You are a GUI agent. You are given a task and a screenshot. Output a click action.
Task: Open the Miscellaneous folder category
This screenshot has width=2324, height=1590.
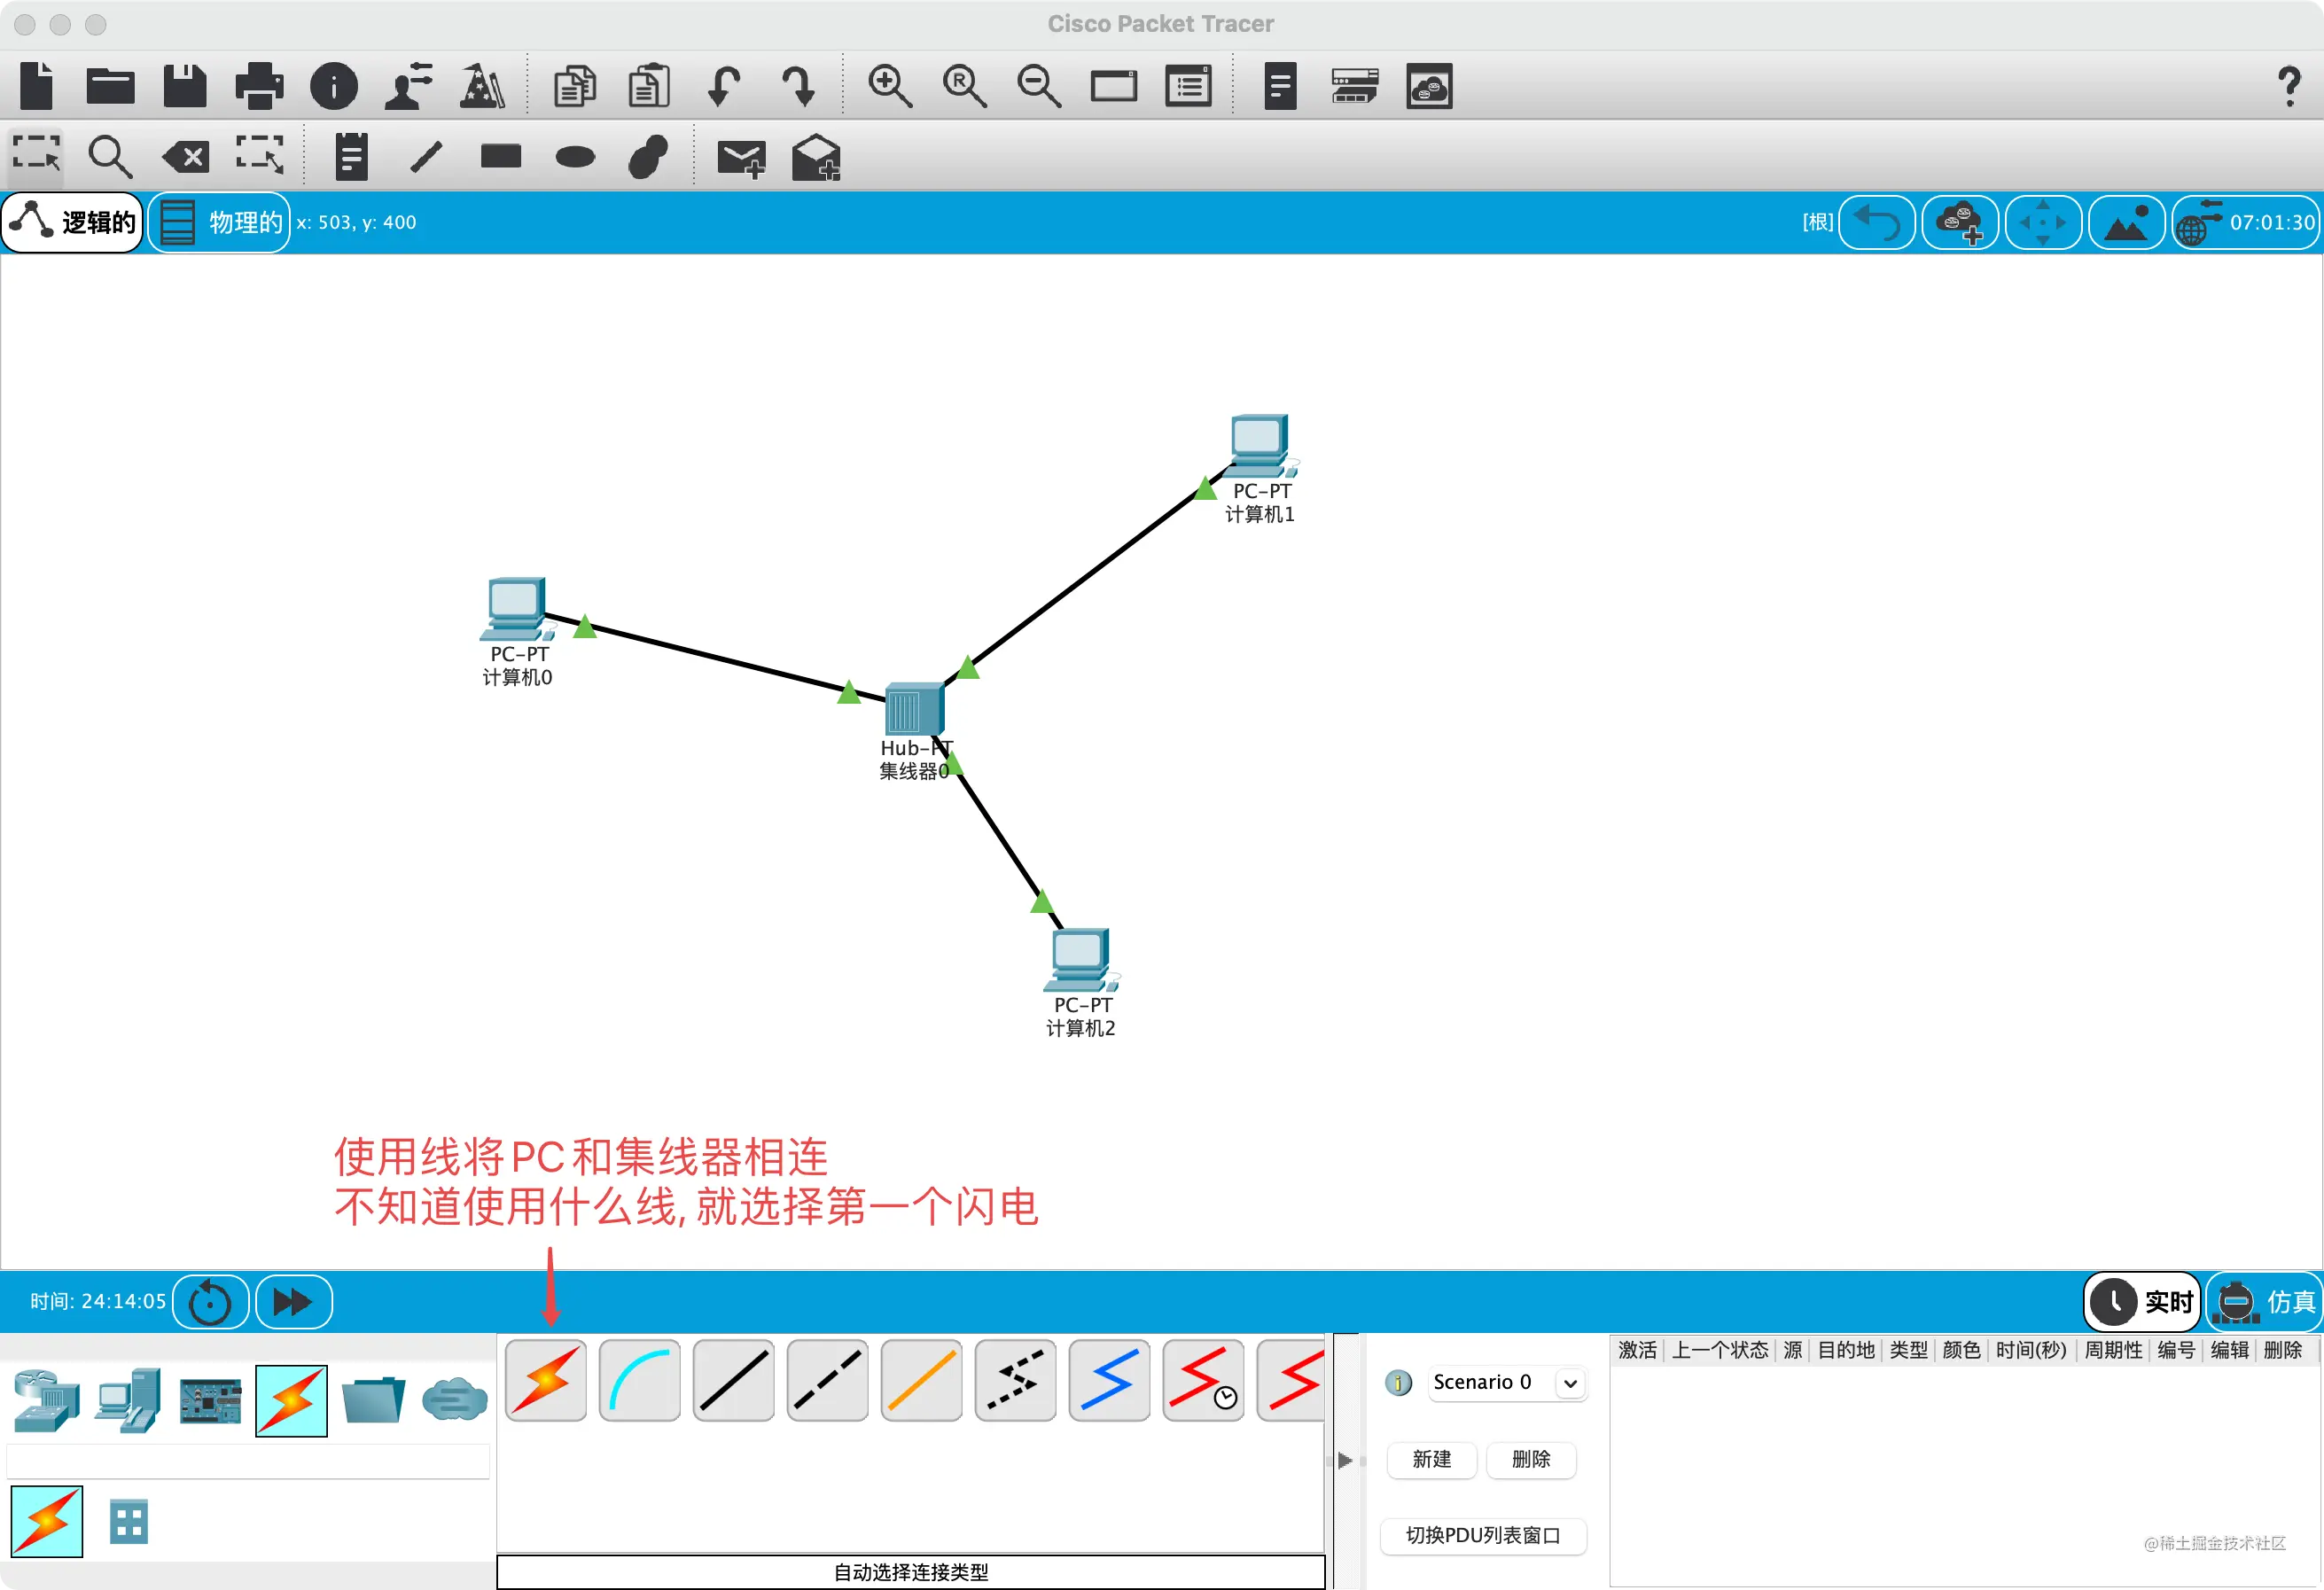373,1400
